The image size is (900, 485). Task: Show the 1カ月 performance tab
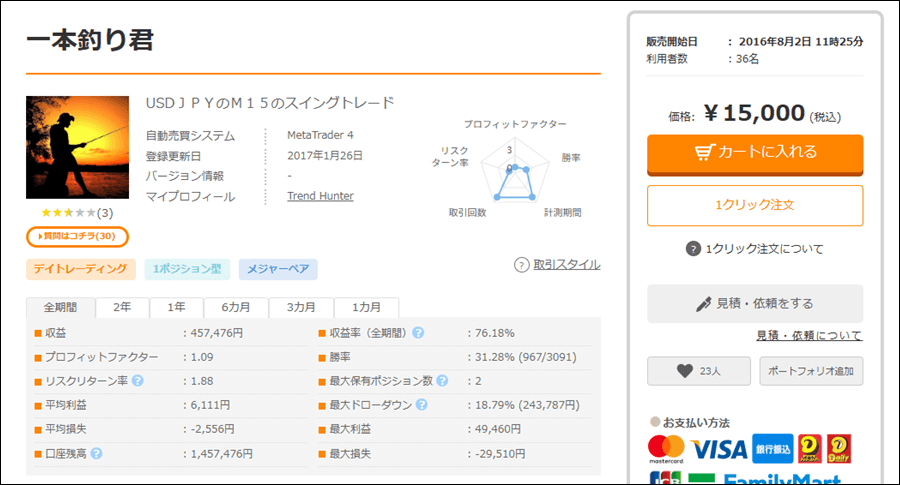pyautogui.click(x=365, y=308)
